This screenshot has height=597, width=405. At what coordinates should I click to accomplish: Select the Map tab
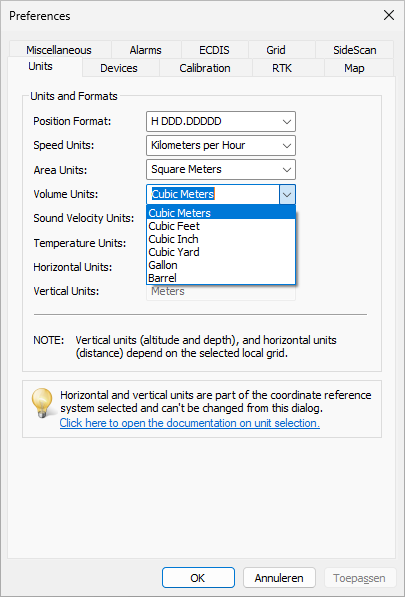(354, 68)
